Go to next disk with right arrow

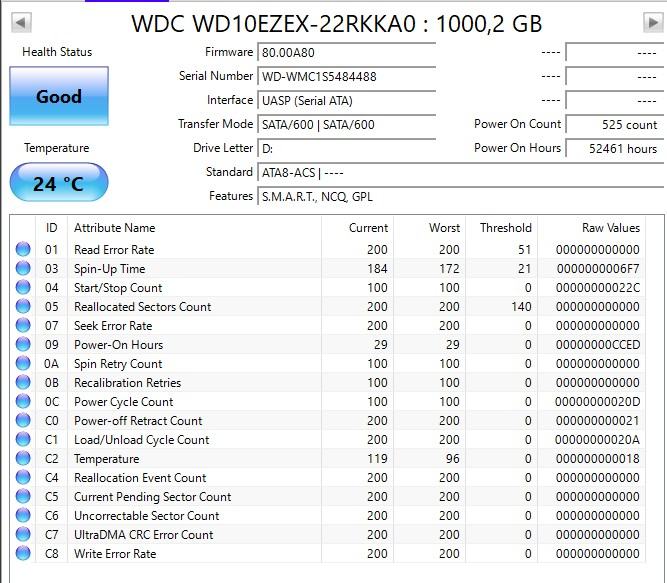click(x=653, y=23)
